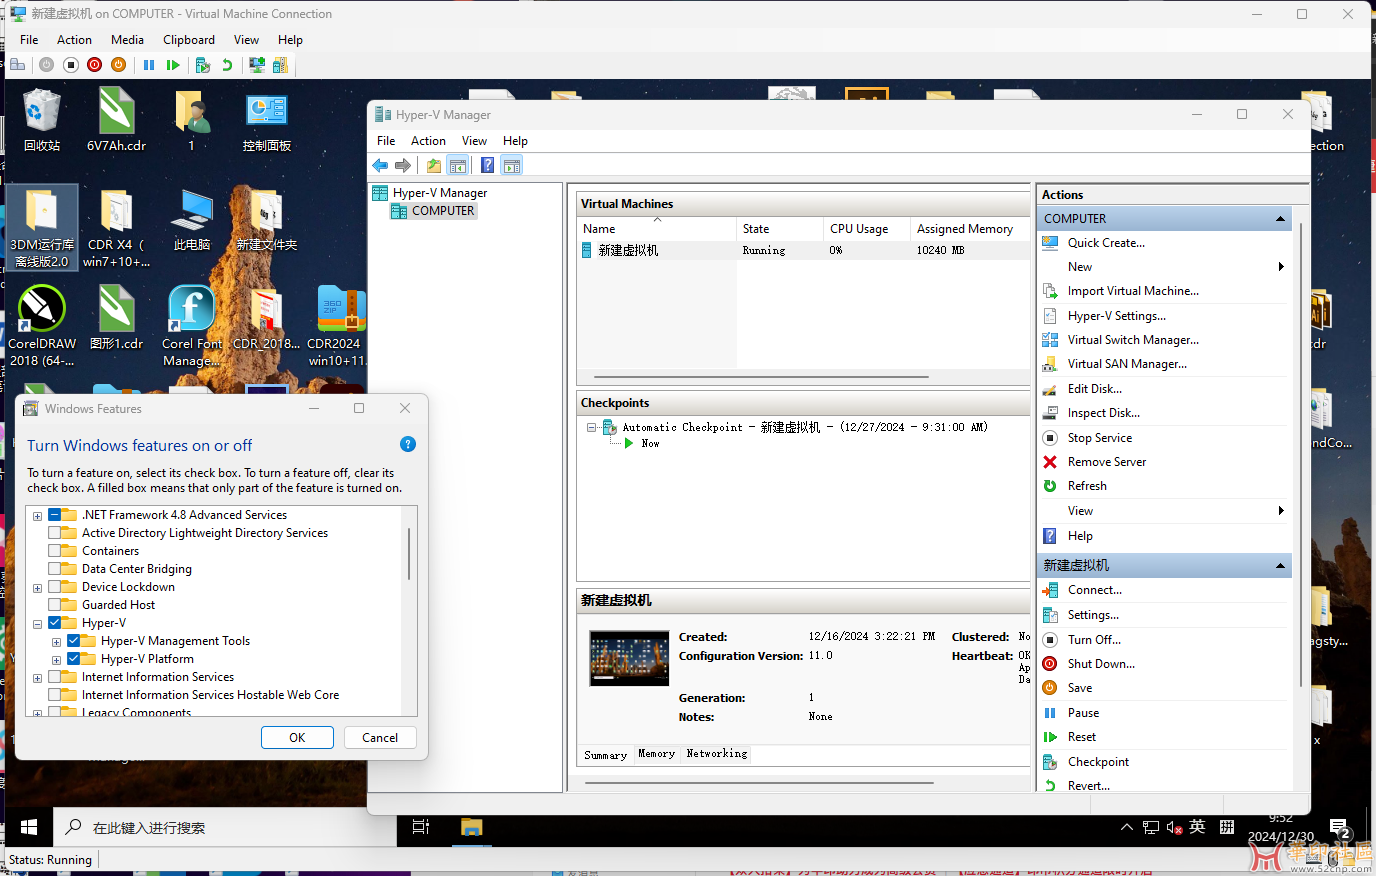1376x876 pixels.
Task: Click OK in Windows Features dialog
Action: (x=297, y=737)
